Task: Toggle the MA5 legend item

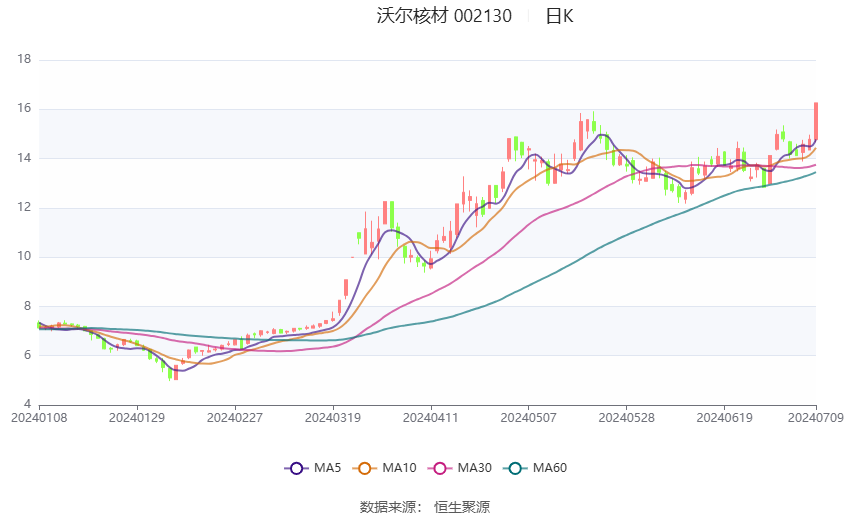Action: 313,468
